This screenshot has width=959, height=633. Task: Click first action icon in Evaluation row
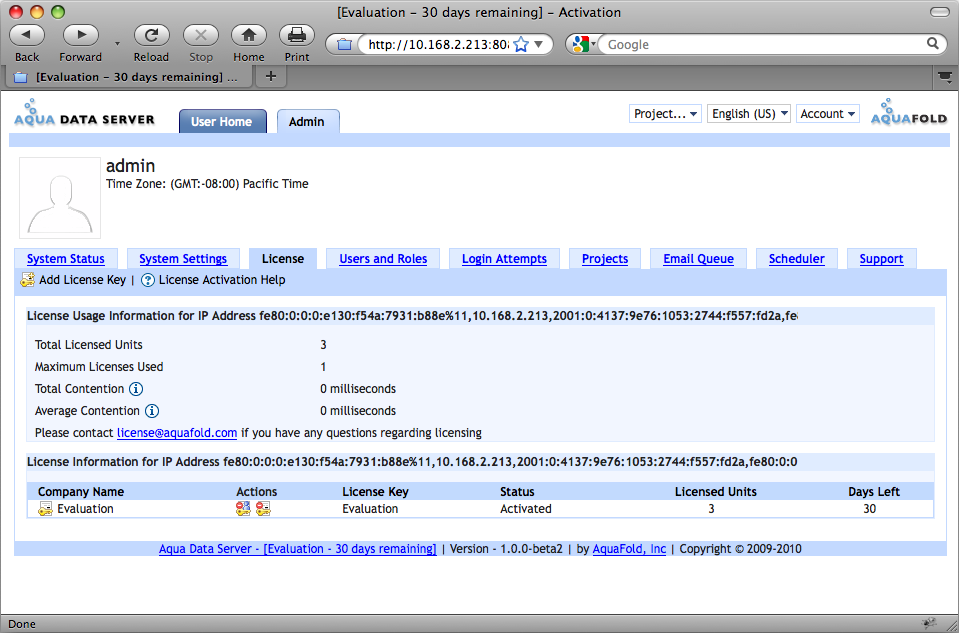(x=243, y=508)
